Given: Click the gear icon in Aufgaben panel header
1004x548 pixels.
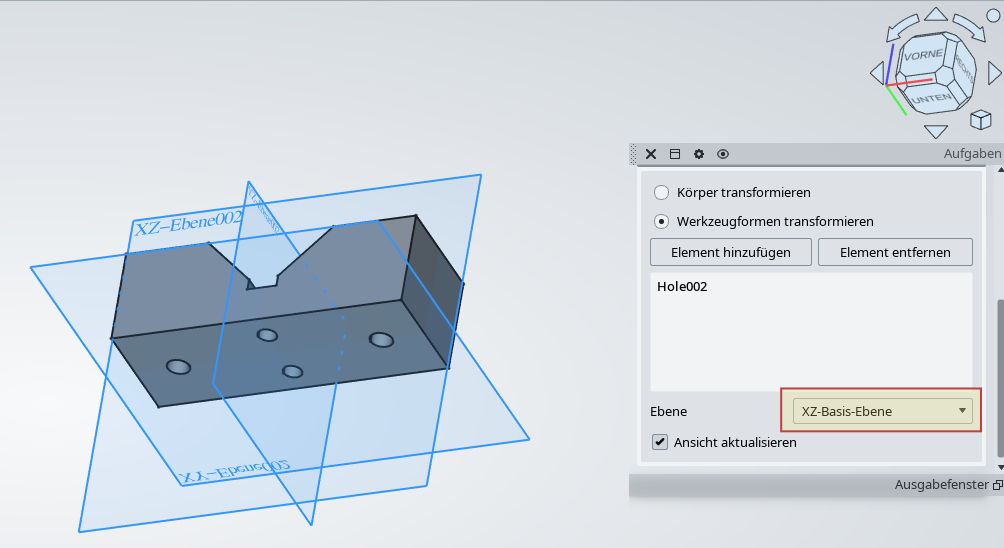Looking at the screenshot, I should [699, 154].
